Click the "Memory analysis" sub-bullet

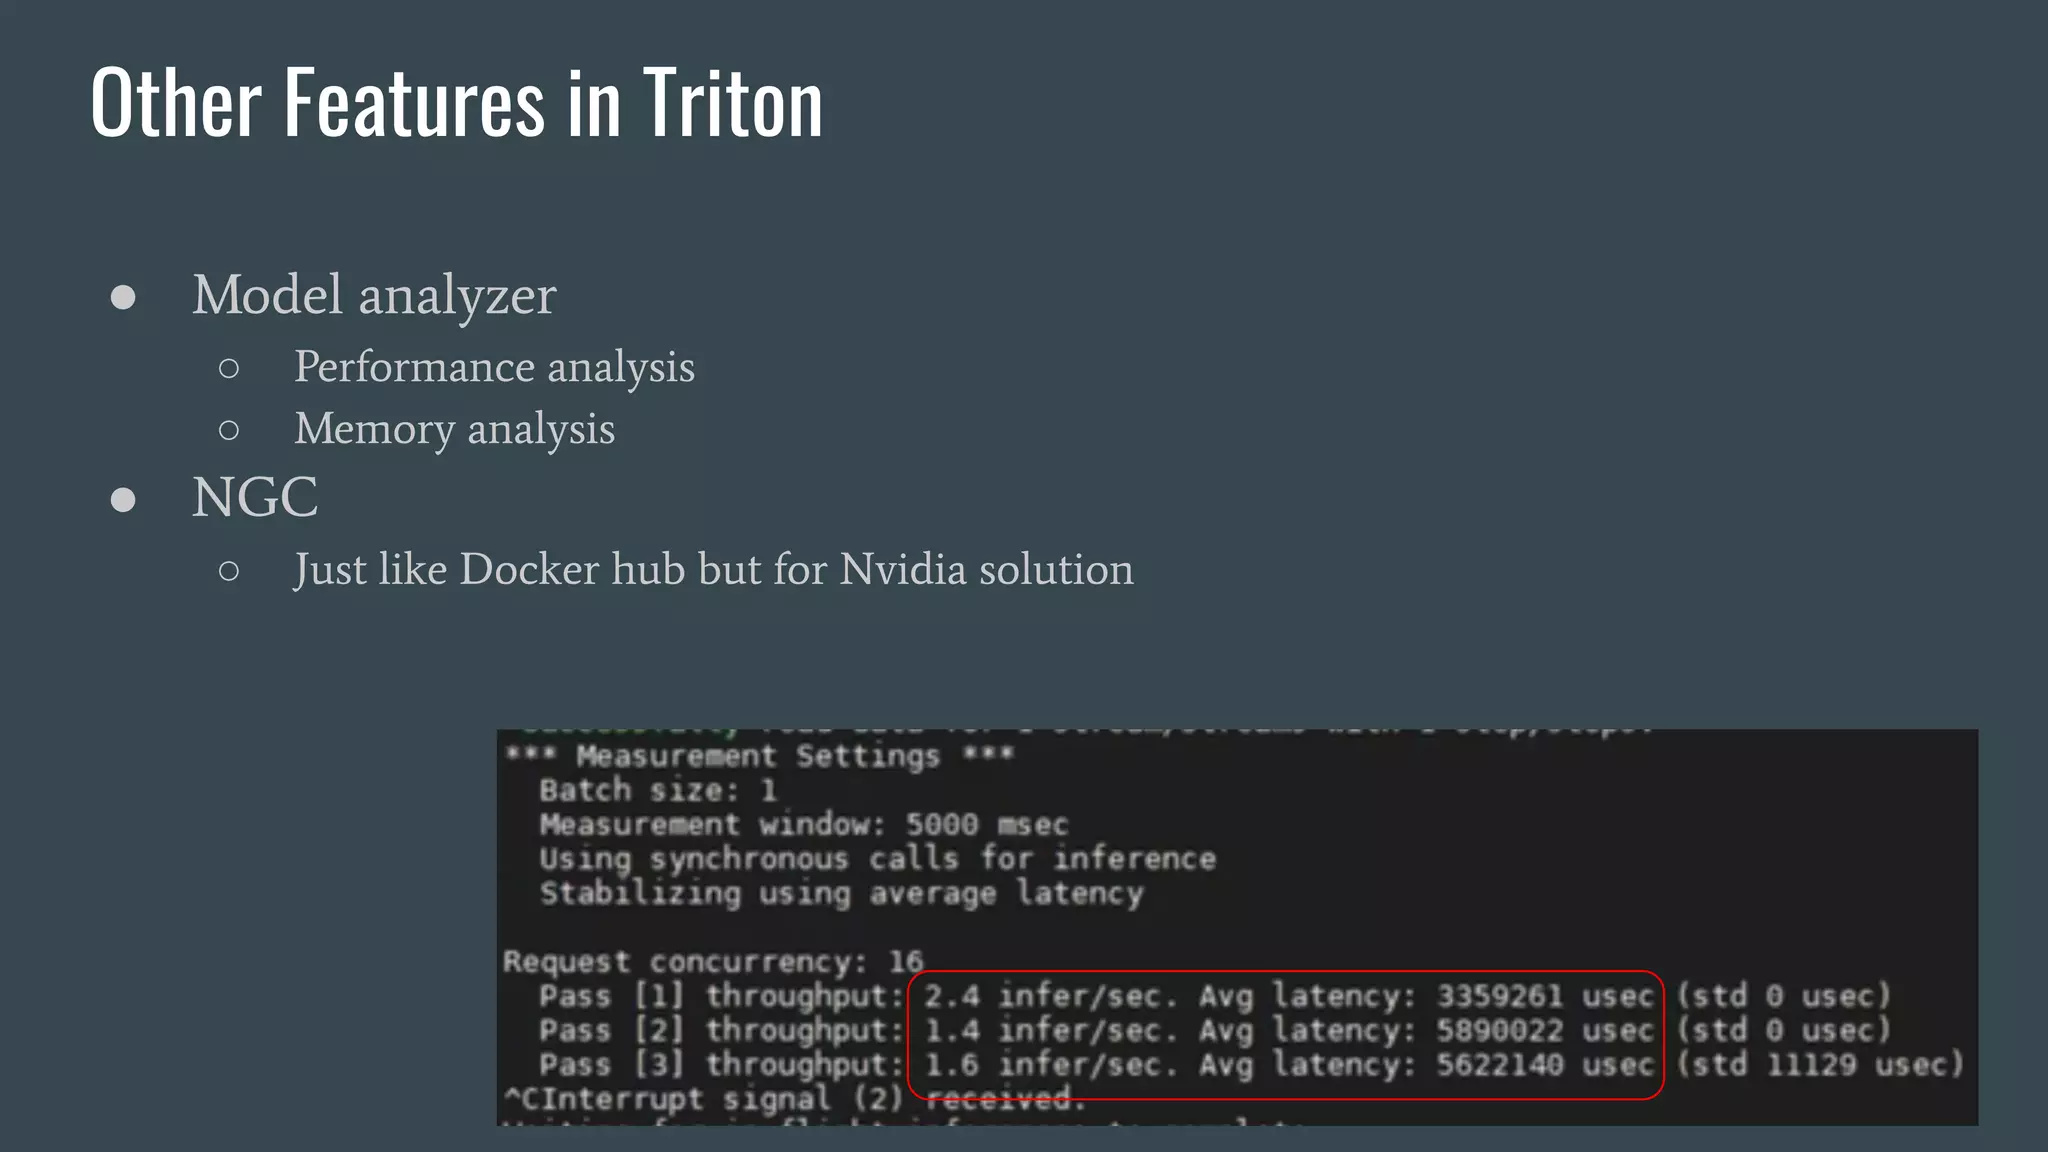pyautogui.click(x=454, y=429)
